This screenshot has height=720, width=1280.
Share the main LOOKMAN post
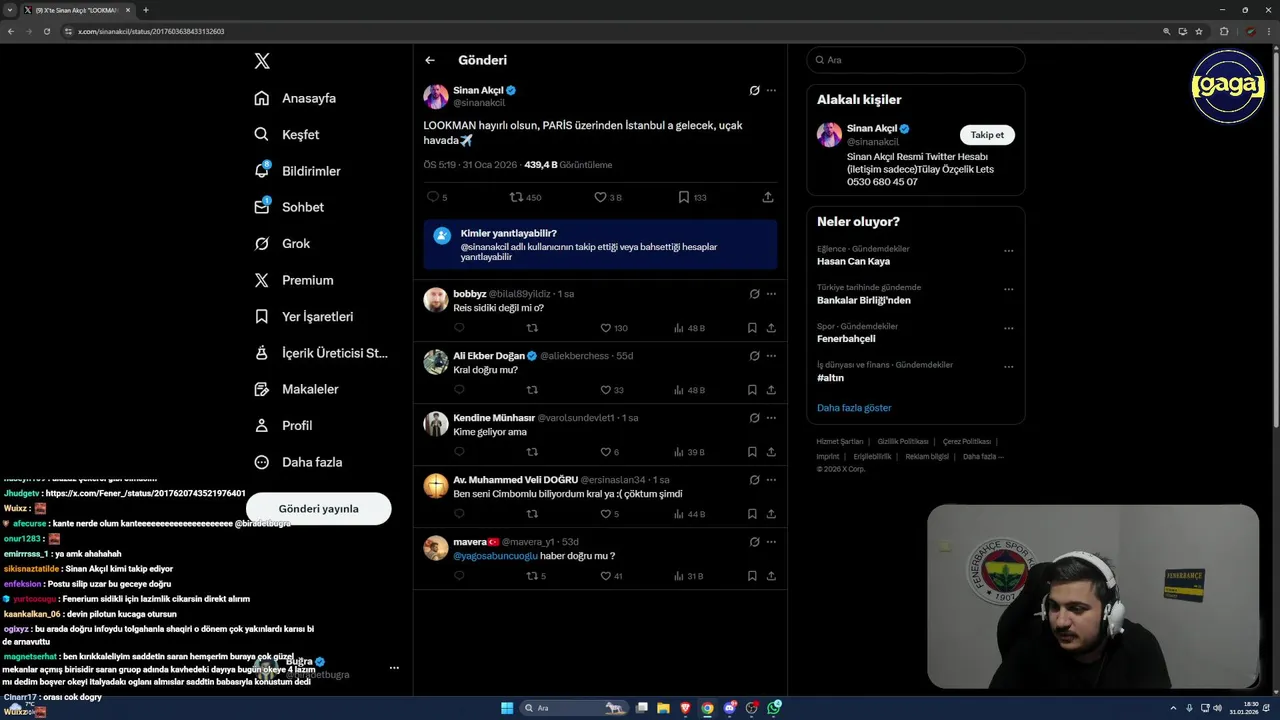(x=768, y=197)
